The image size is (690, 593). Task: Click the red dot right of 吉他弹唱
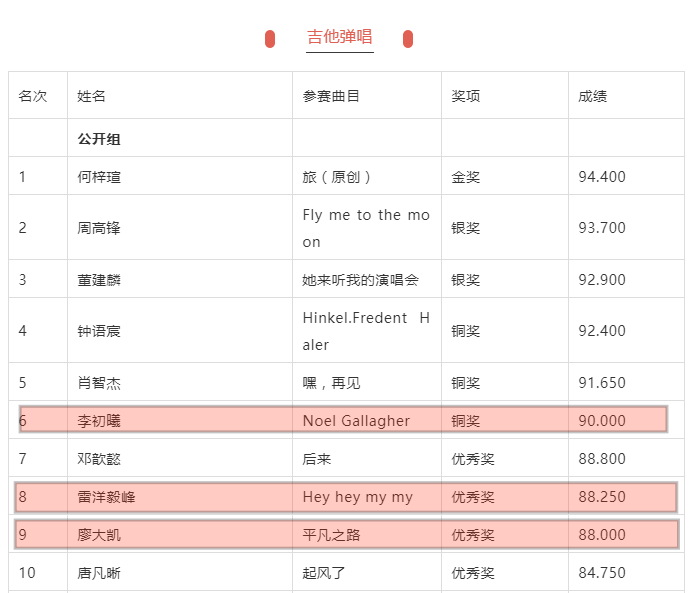tap(408, 39)
